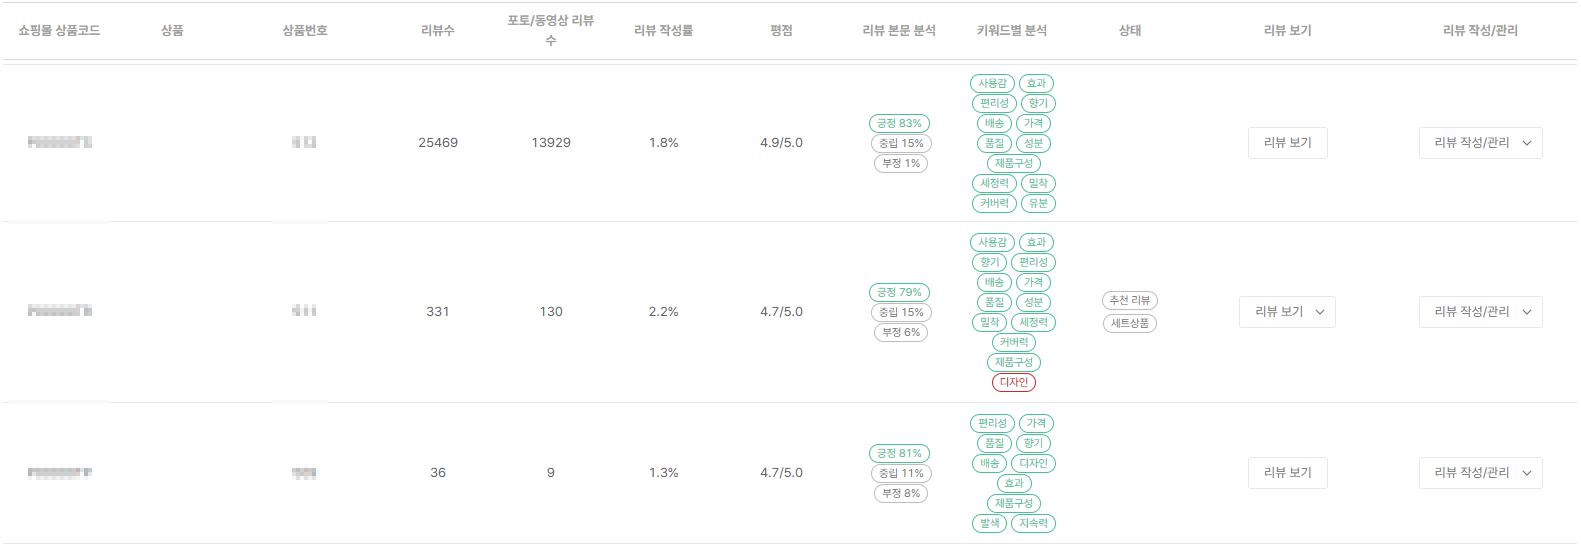This screenshot has height=544, width=1581.
Task: Click the 유분 keyword tag
Action: pos(1039,203)
